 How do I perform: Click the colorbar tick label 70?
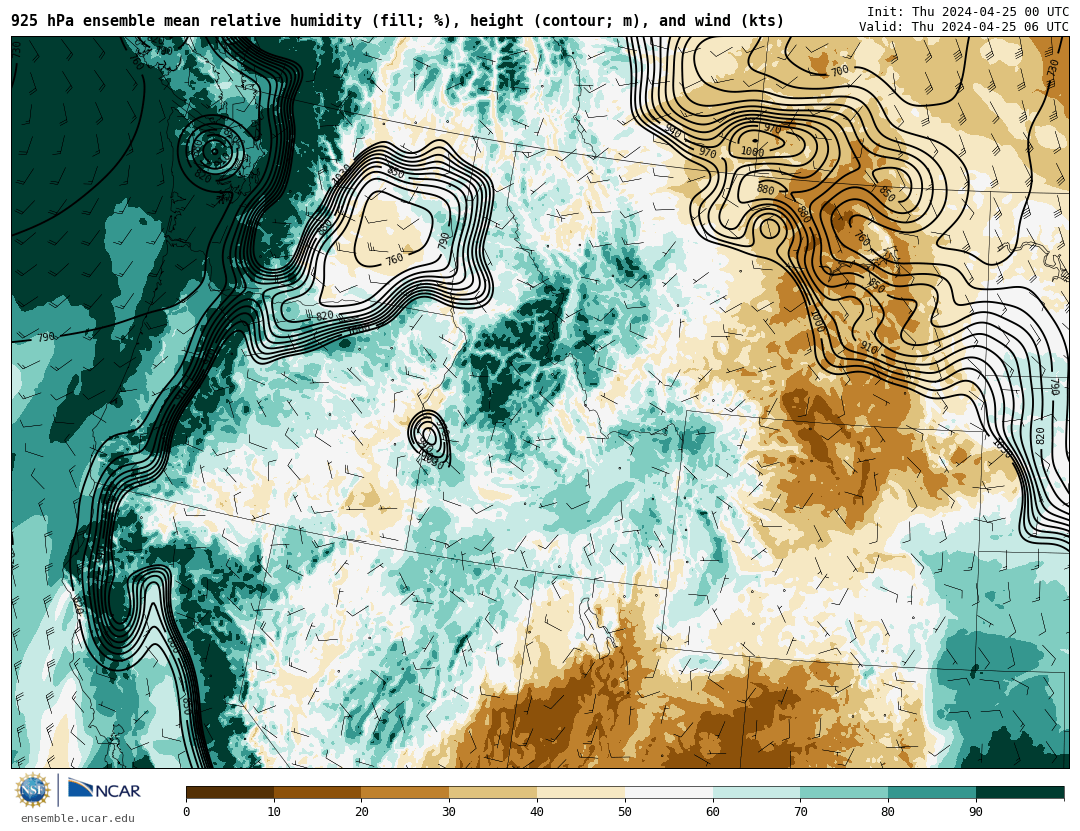[800, 812]
